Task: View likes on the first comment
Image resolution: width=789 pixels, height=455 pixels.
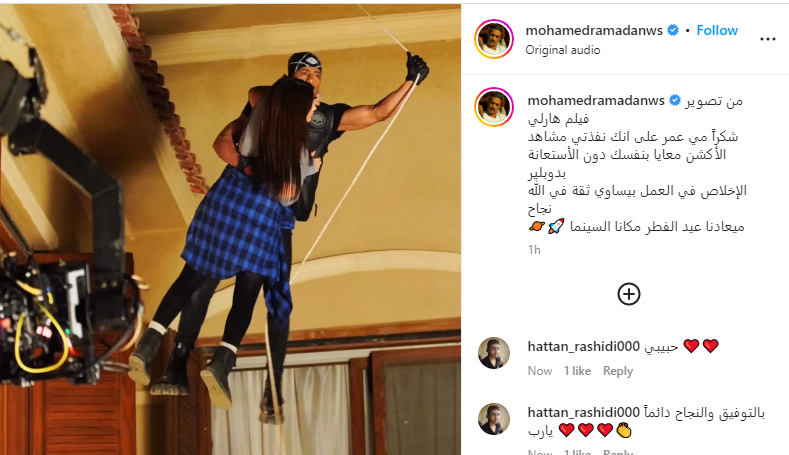Action: tap(577, 371)
